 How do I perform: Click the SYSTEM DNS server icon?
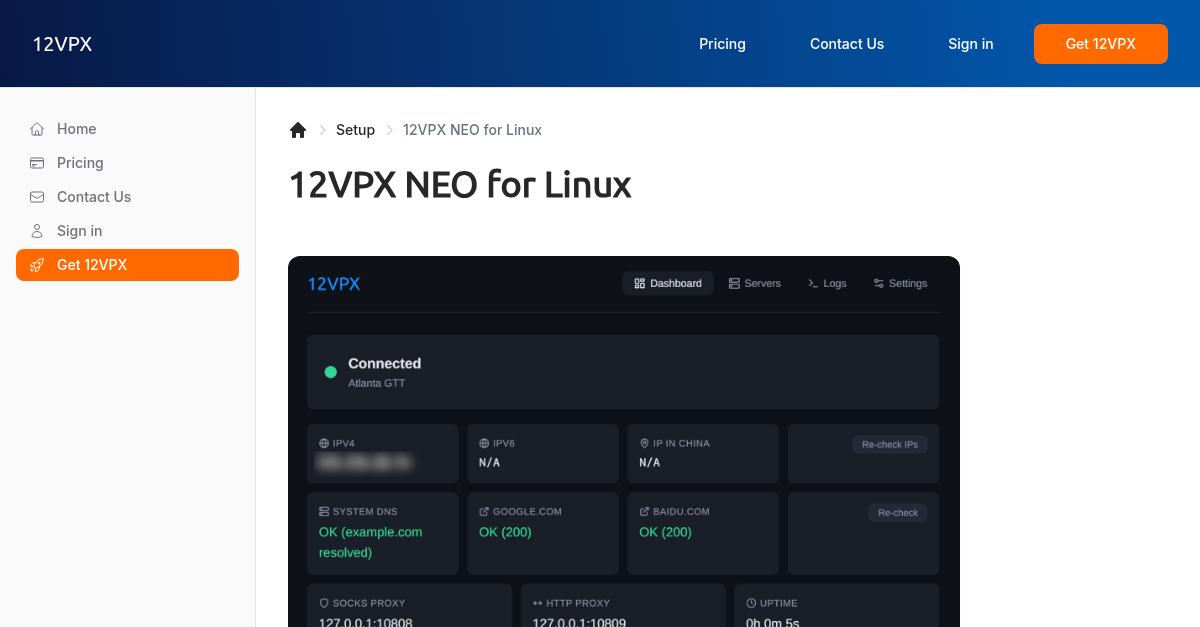click(x=324, y=511)
